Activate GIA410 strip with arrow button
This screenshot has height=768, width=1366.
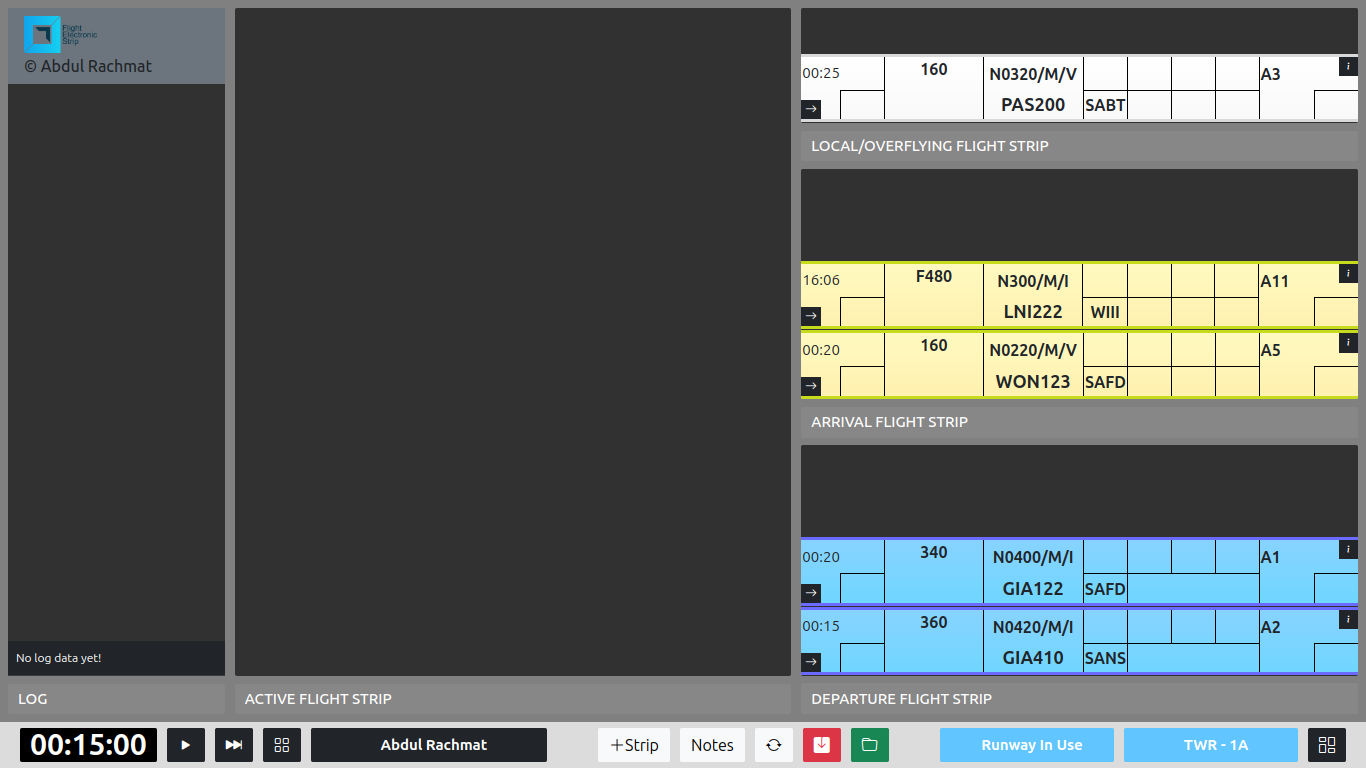811,662
